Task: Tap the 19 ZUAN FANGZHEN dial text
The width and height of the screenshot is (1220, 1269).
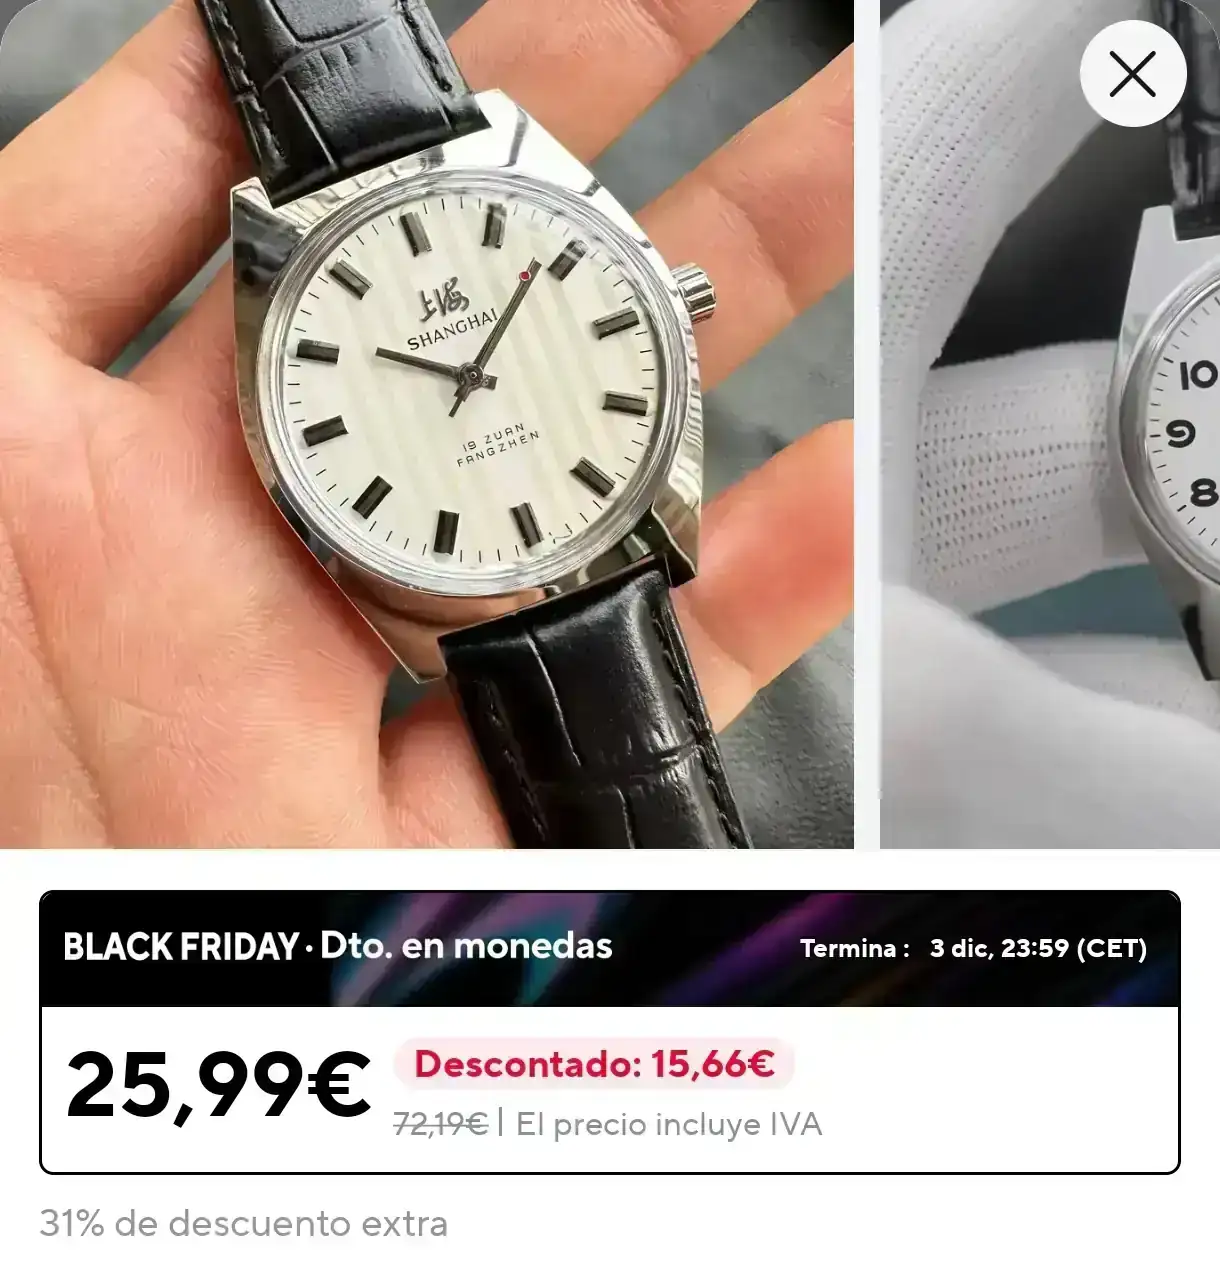Action: pos(497,447)
